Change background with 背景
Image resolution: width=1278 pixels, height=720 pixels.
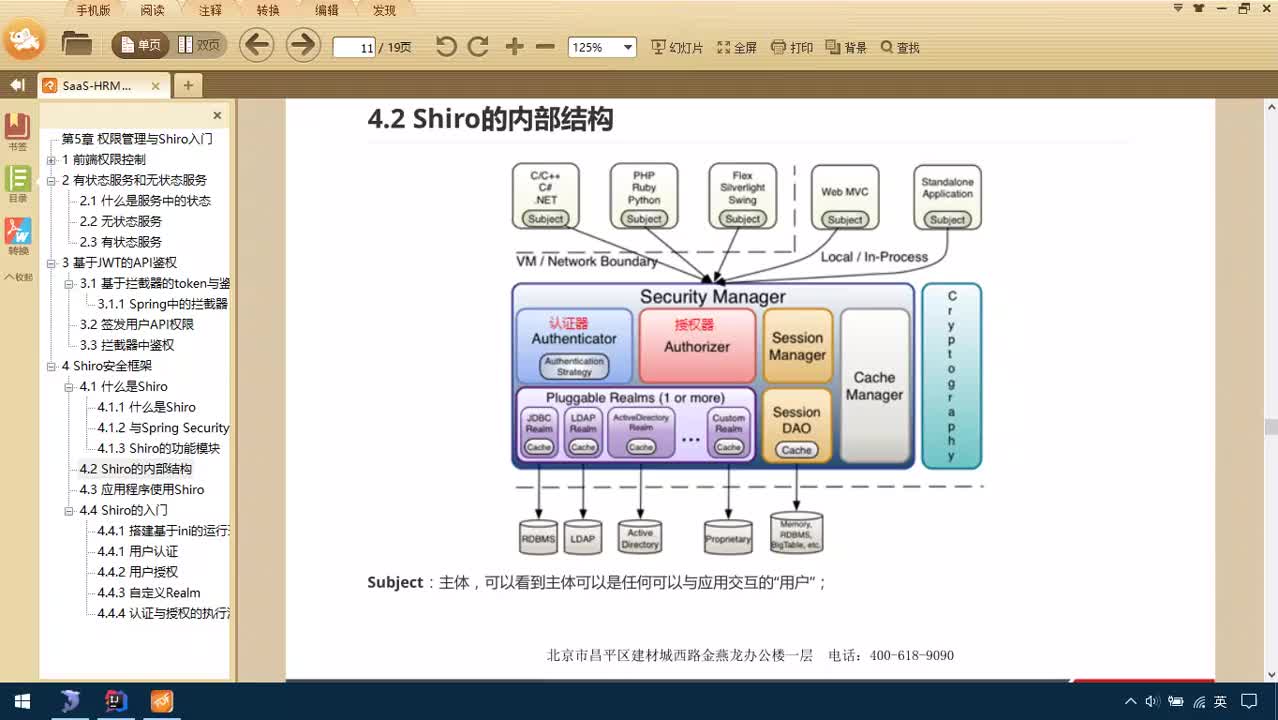click(x=846, y=47)
